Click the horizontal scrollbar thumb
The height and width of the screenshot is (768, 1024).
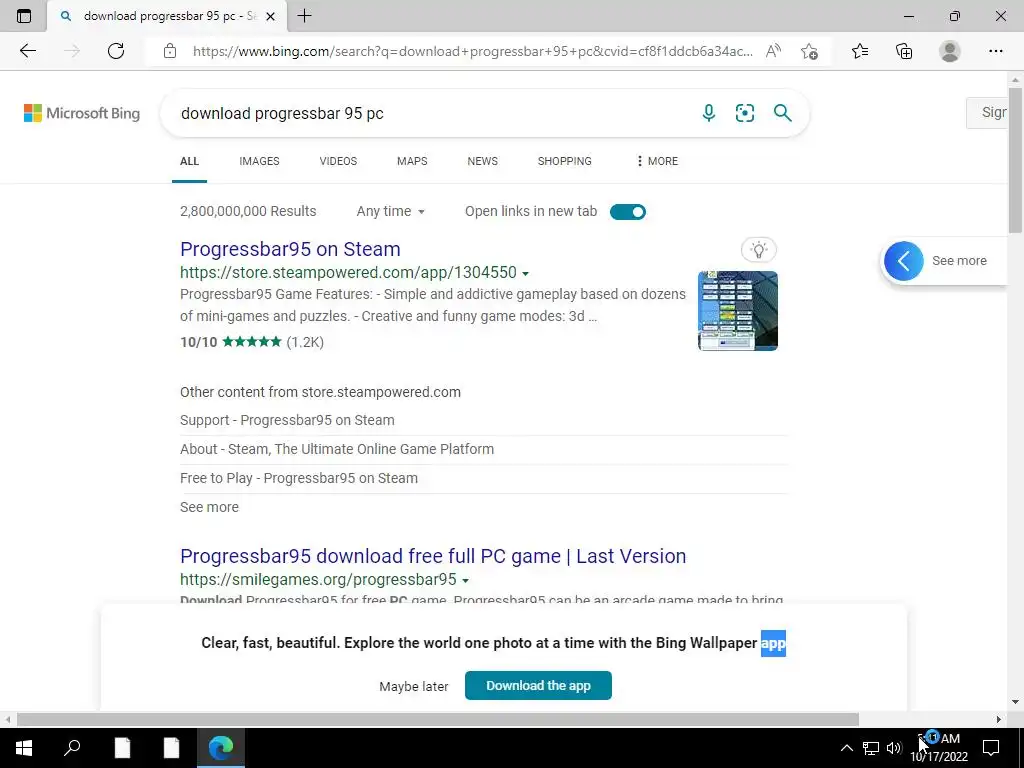coord(438,719)
